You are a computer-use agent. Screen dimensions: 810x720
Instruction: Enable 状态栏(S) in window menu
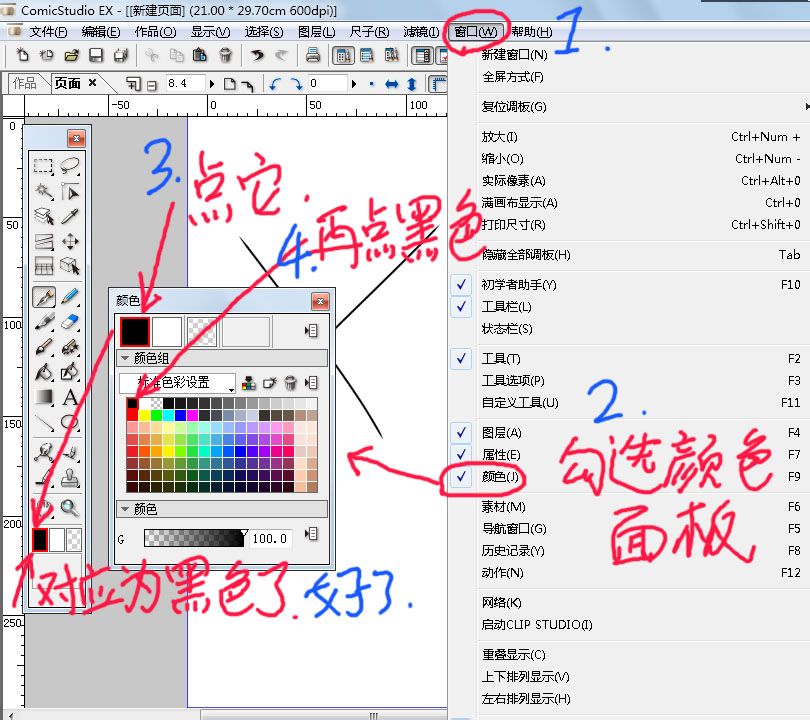coord(507,329)
